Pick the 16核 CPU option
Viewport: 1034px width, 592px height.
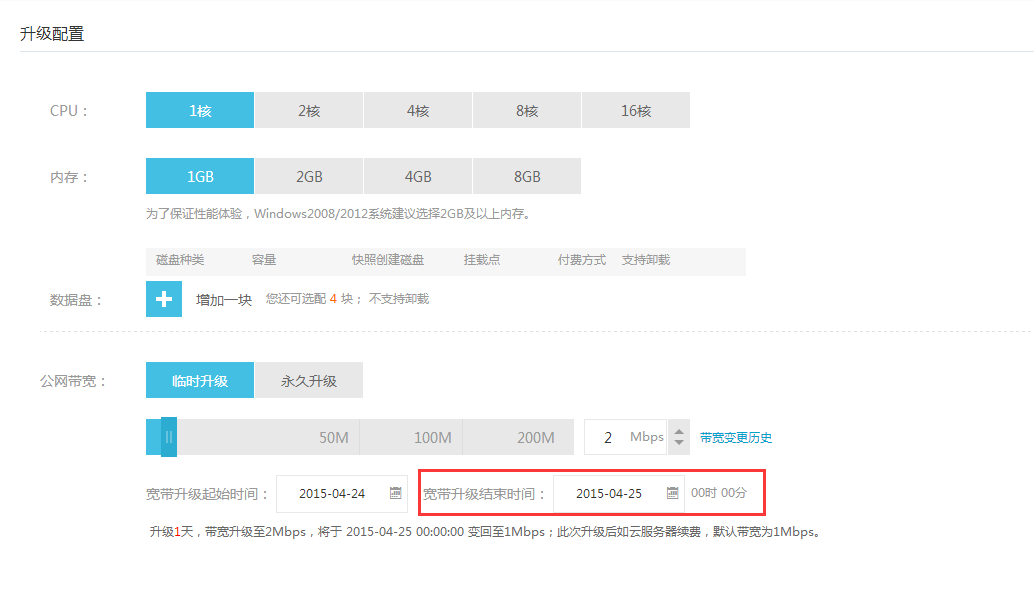(636, 110)
